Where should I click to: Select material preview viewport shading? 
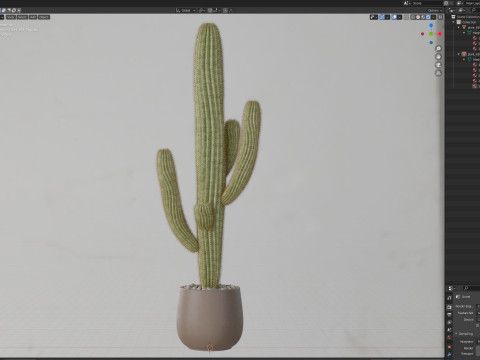coord(423,17)
